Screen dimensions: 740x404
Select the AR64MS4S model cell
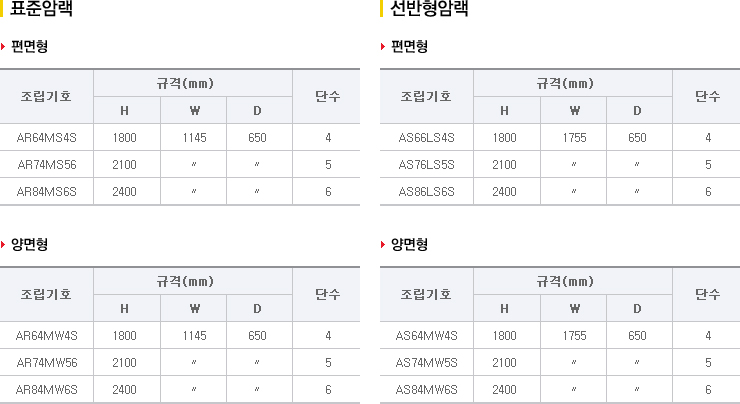pos(46,137)
